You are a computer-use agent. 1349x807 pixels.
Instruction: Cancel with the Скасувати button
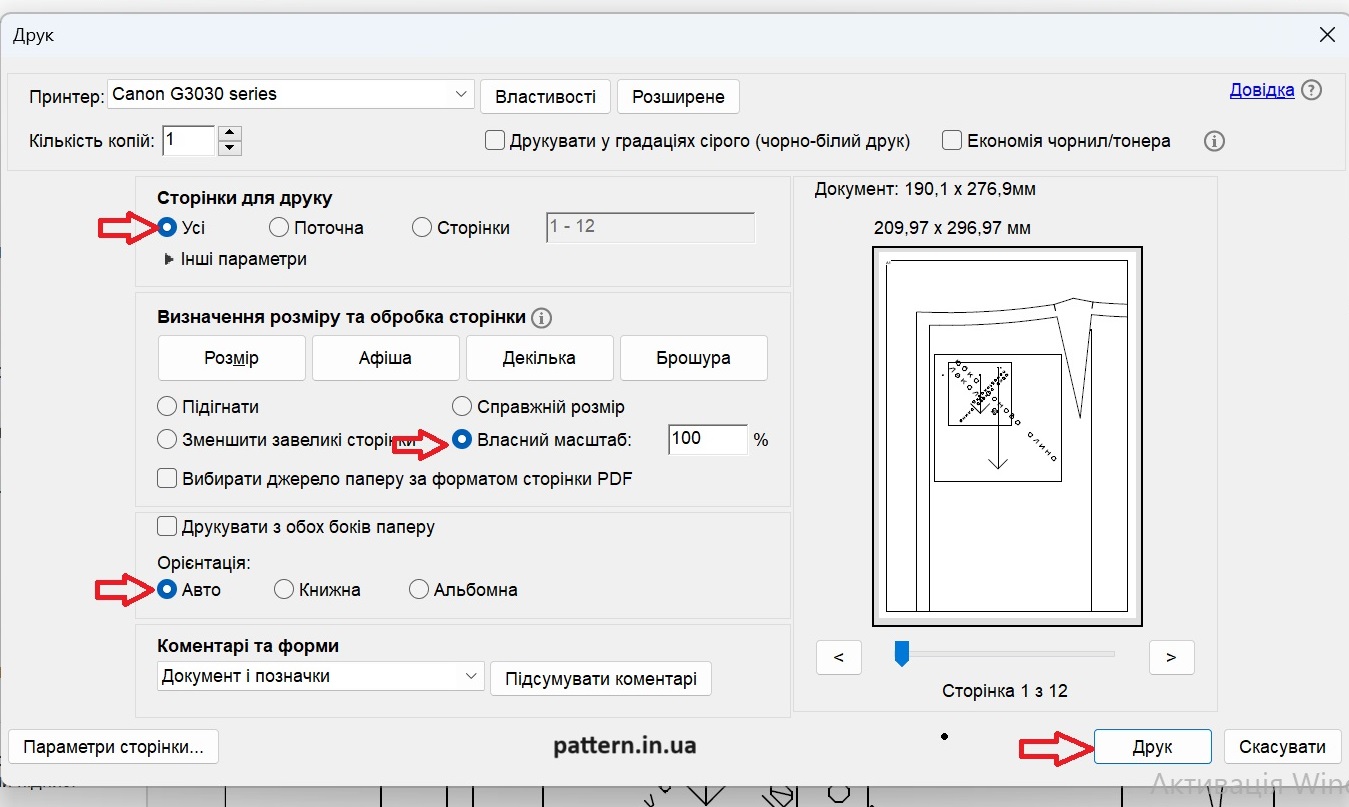tap(1283, 747)
